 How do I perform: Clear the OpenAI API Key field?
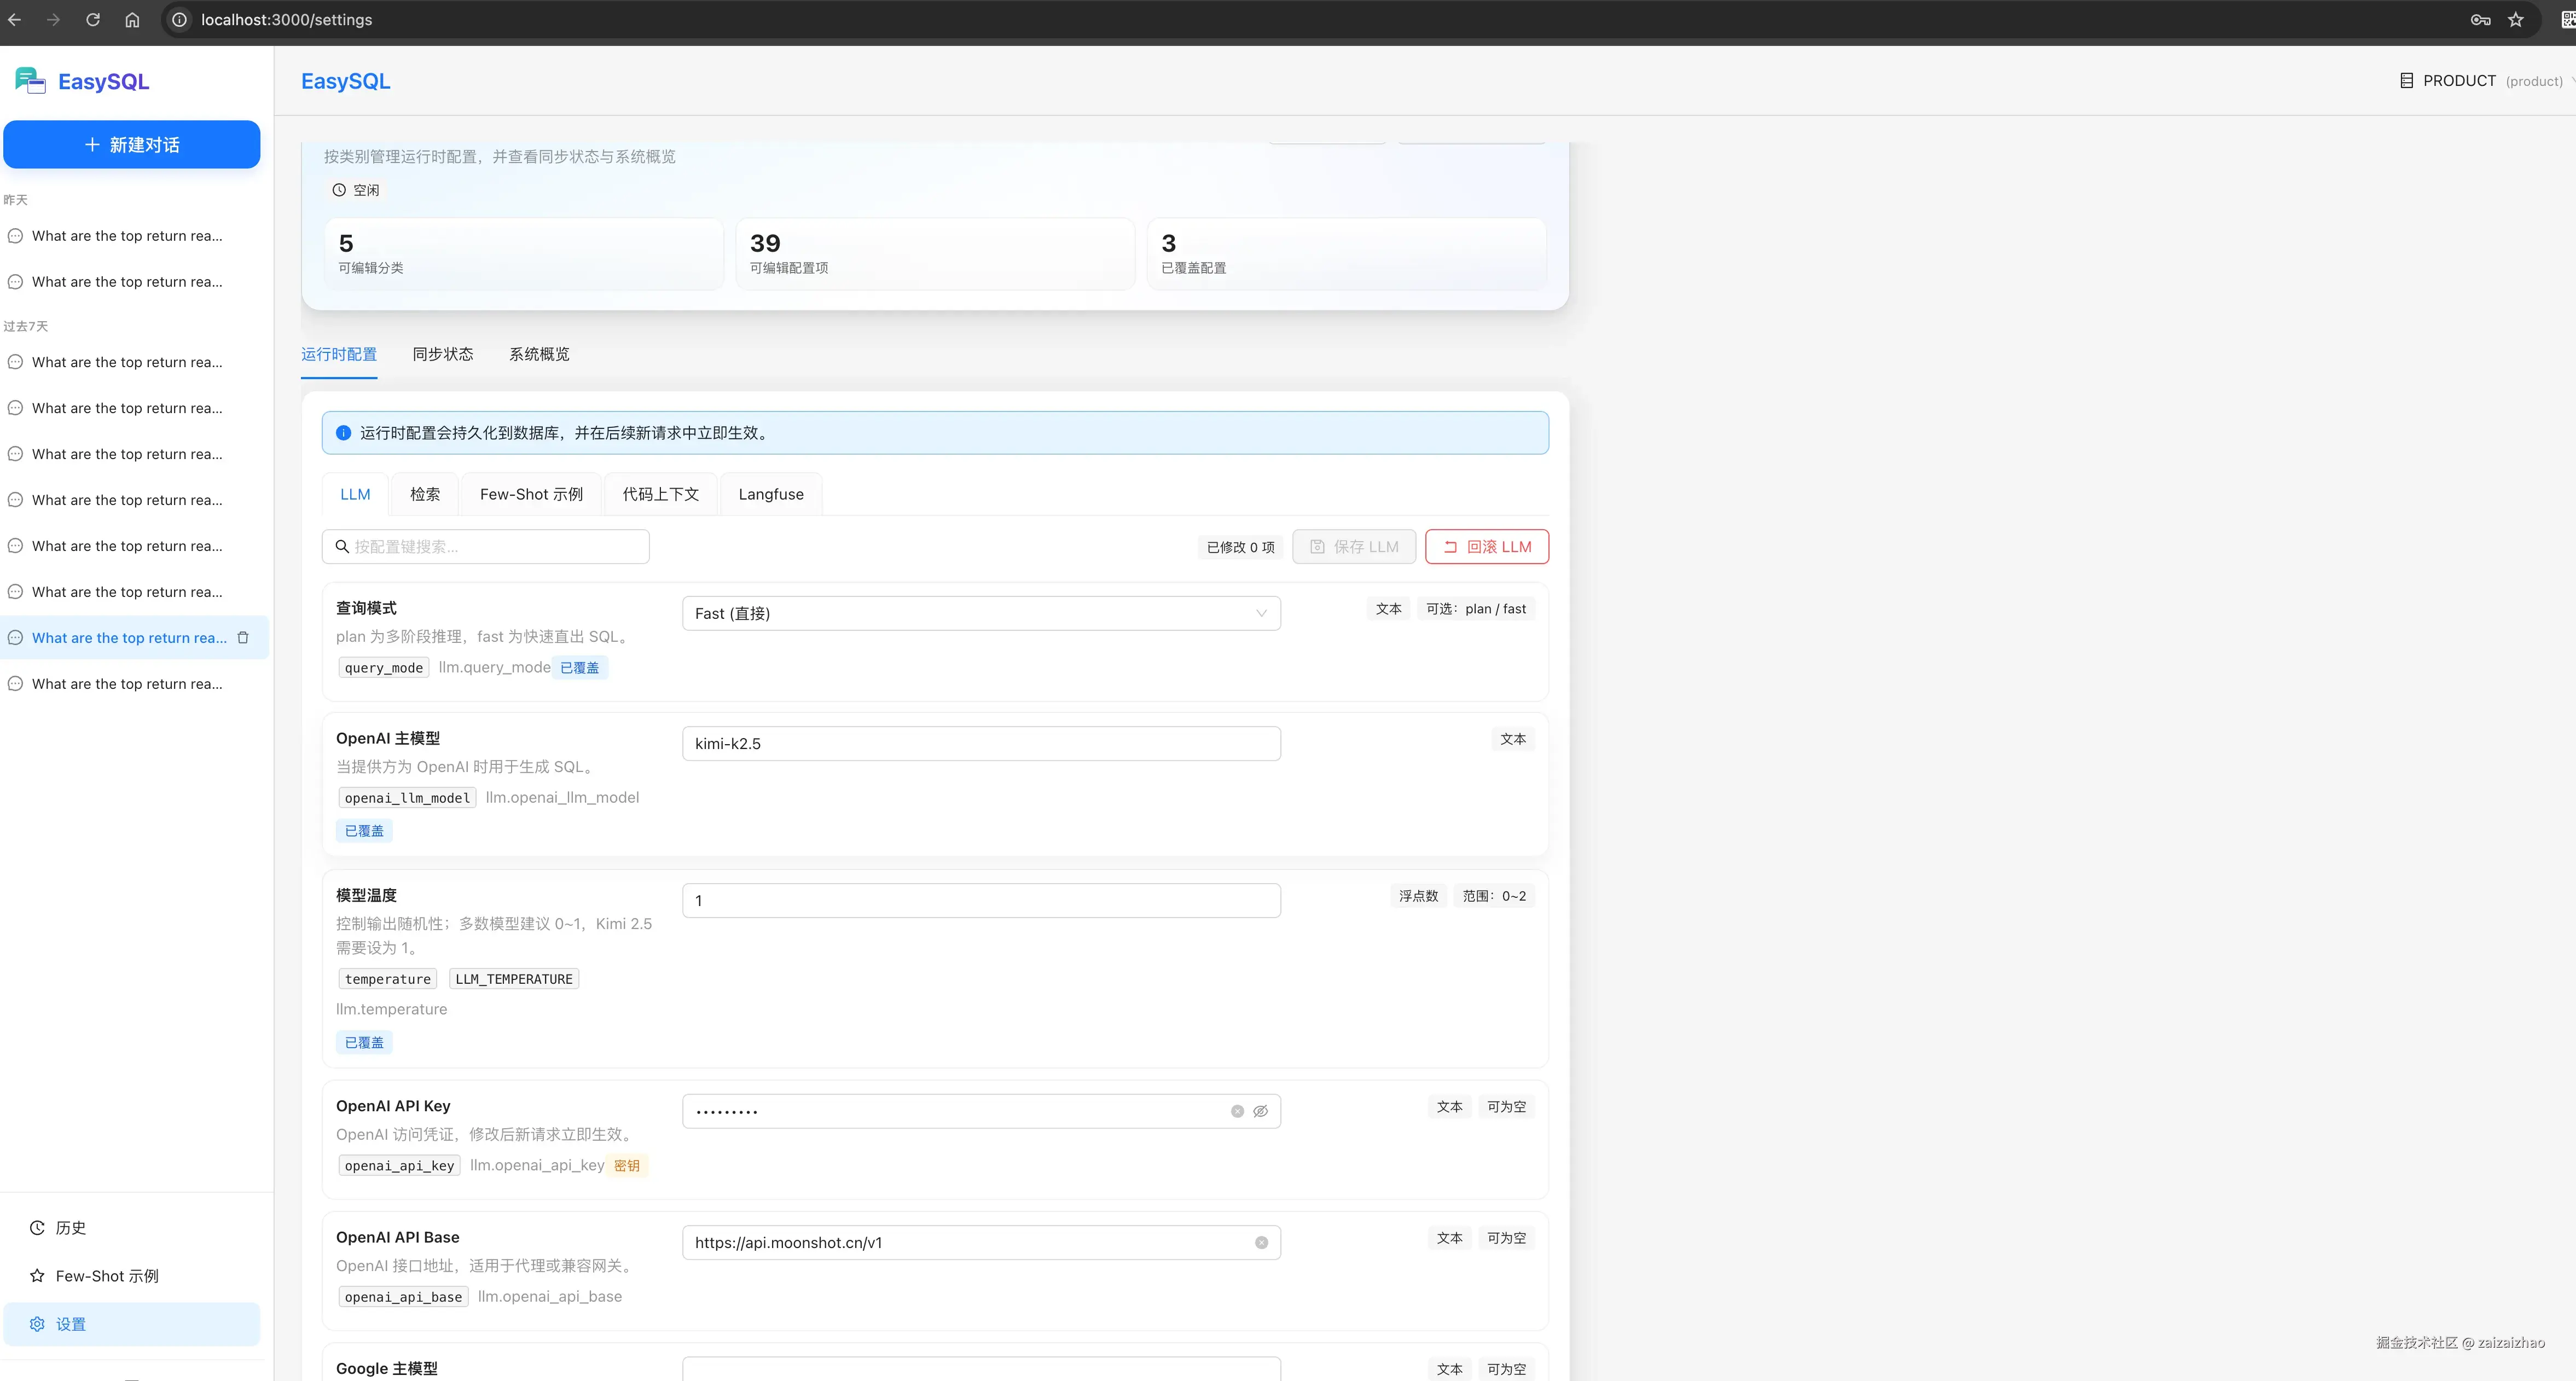pyautogui.click(x=1237, y=1111)
